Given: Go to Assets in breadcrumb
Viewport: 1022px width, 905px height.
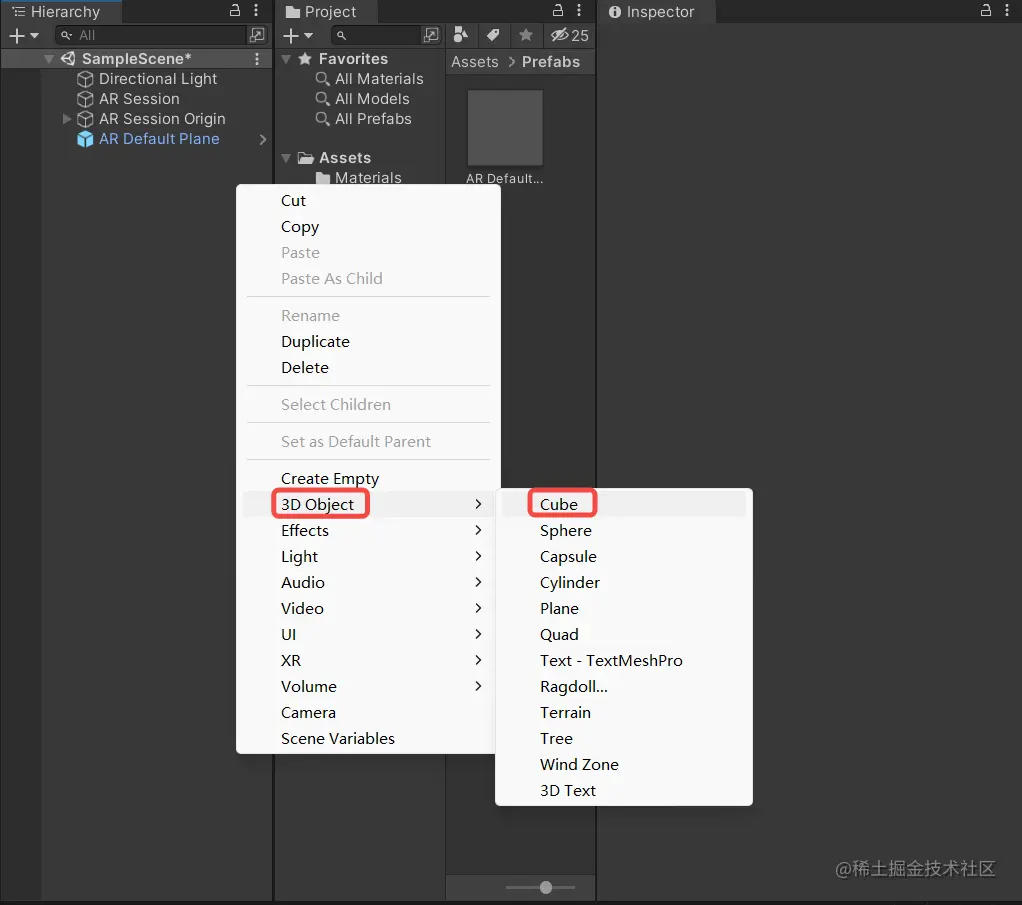Looking at the screenshot, I should pos(474,62).
